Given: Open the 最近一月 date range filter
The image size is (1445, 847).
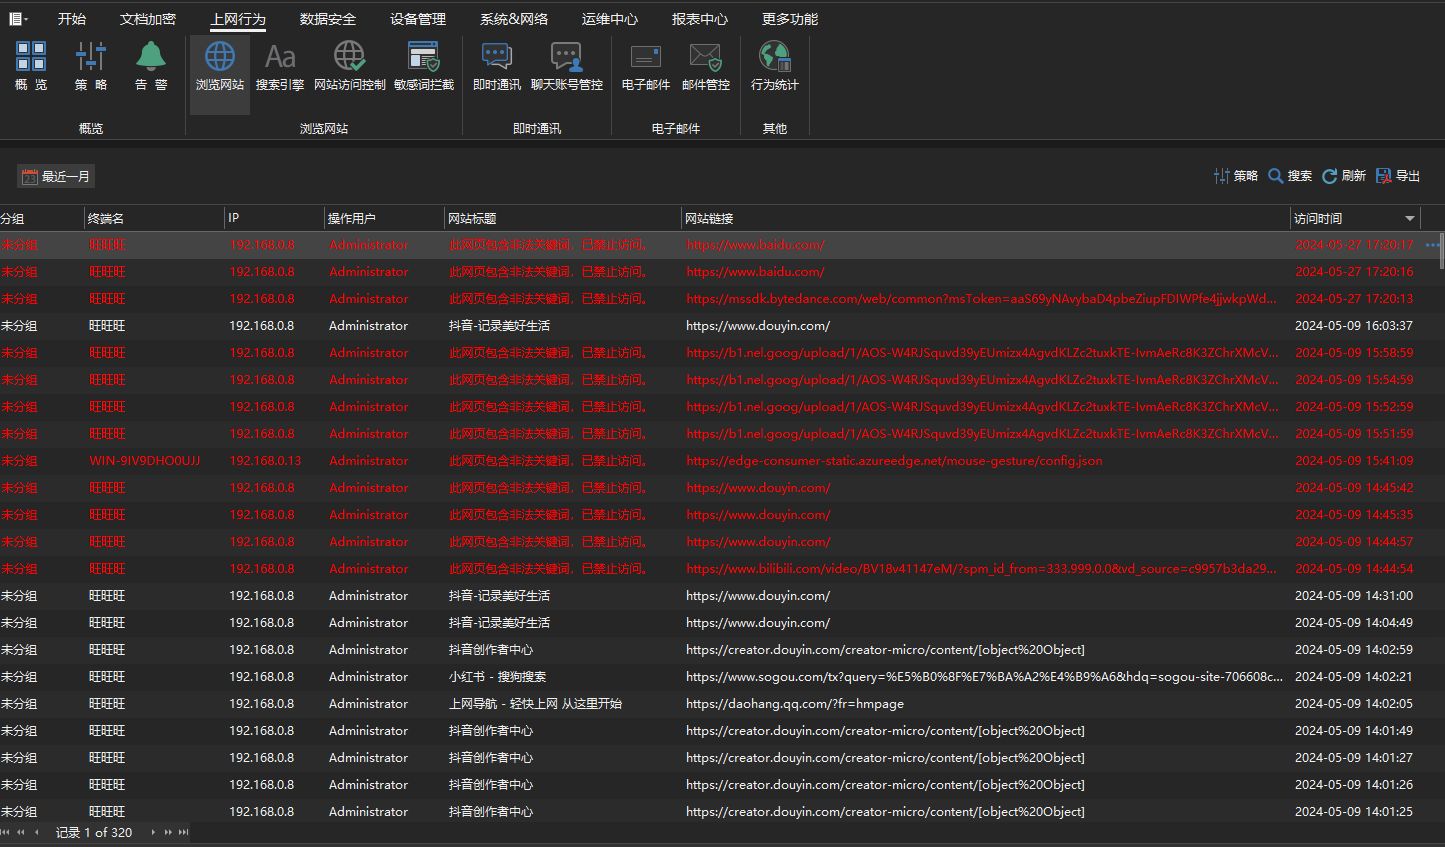Looking at the screenshot, I should coord(56,177).
